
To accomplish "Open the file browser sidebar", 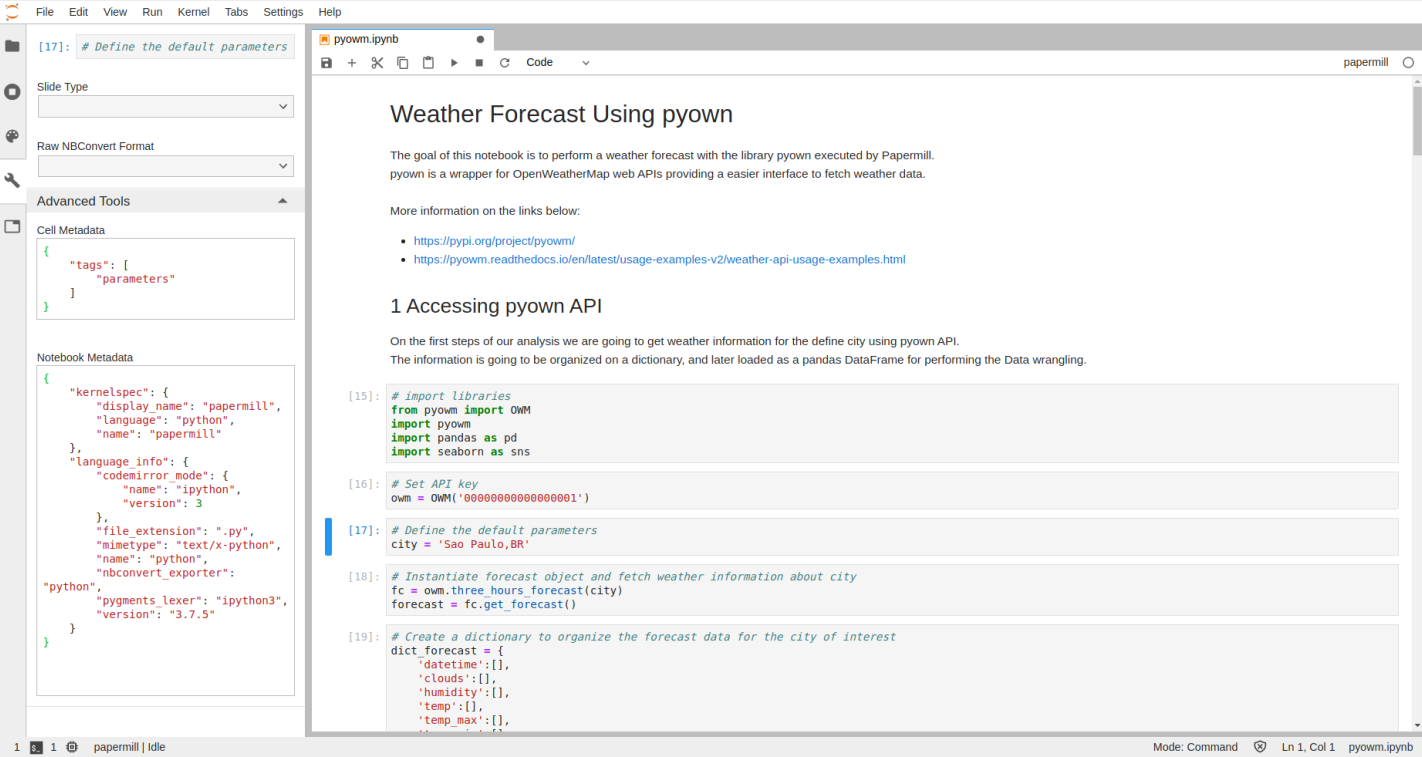I will click(12, 44).
